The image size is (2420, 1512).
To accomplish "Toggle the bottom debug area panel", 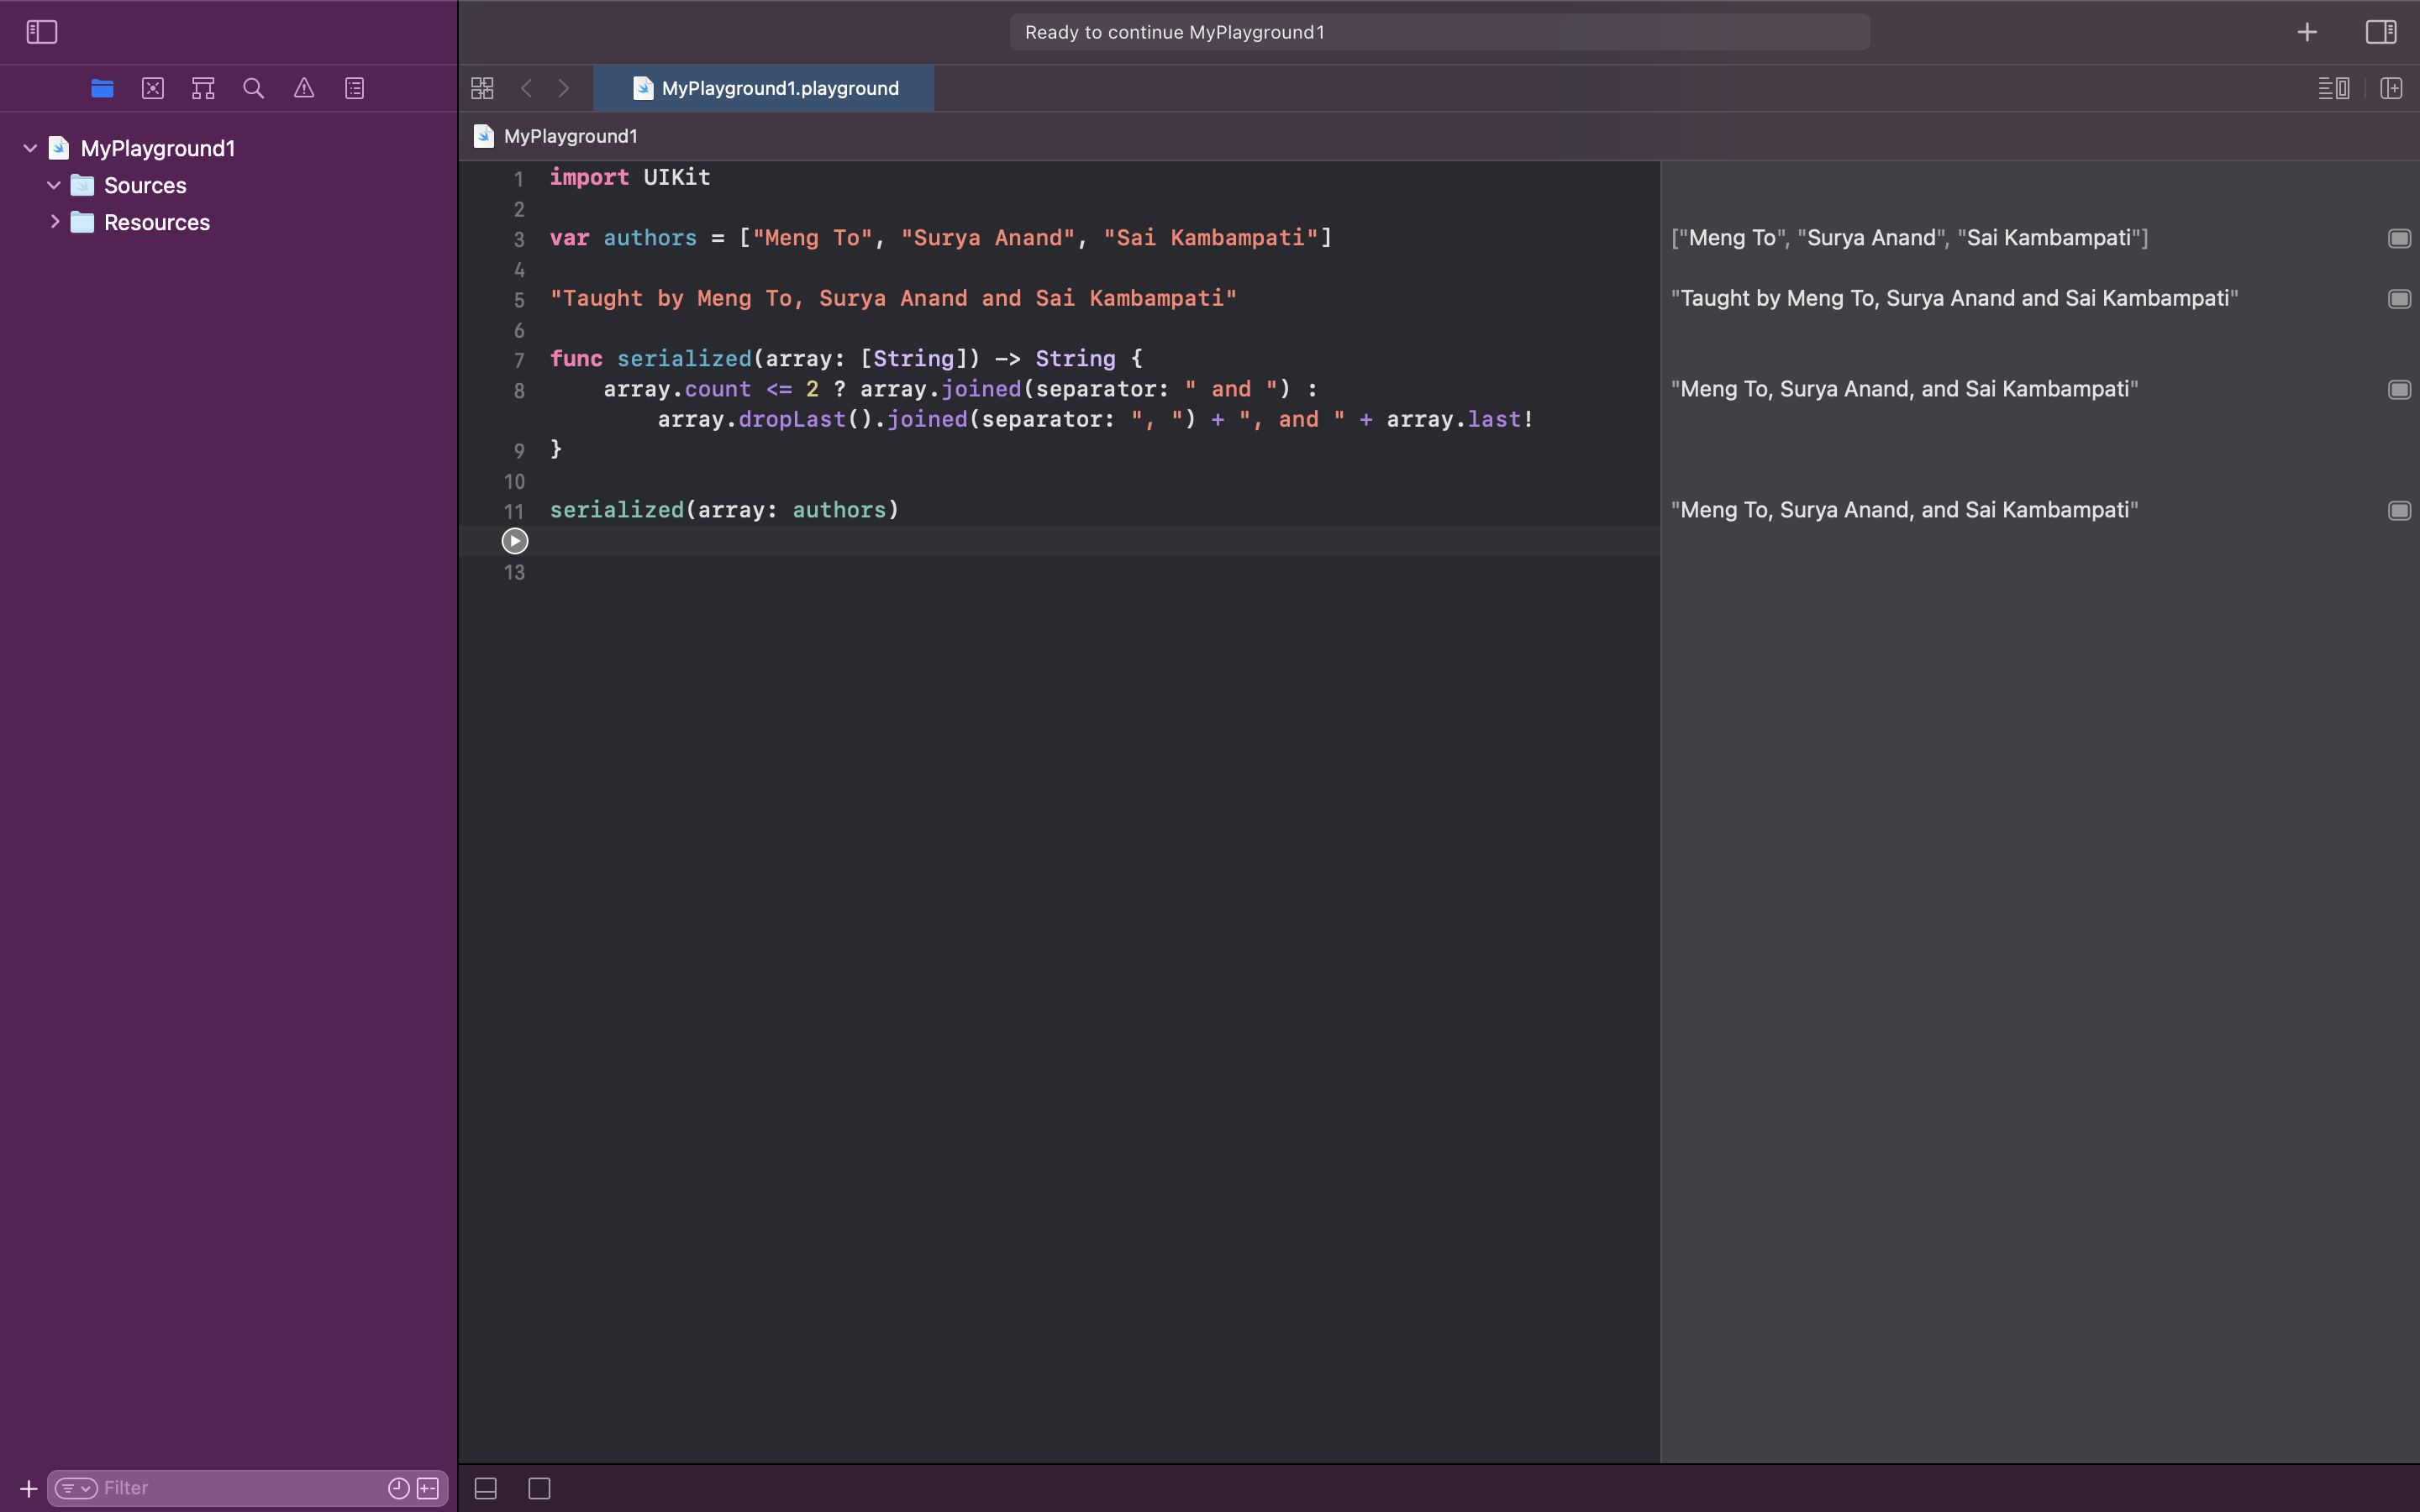I will point(486,1488).
